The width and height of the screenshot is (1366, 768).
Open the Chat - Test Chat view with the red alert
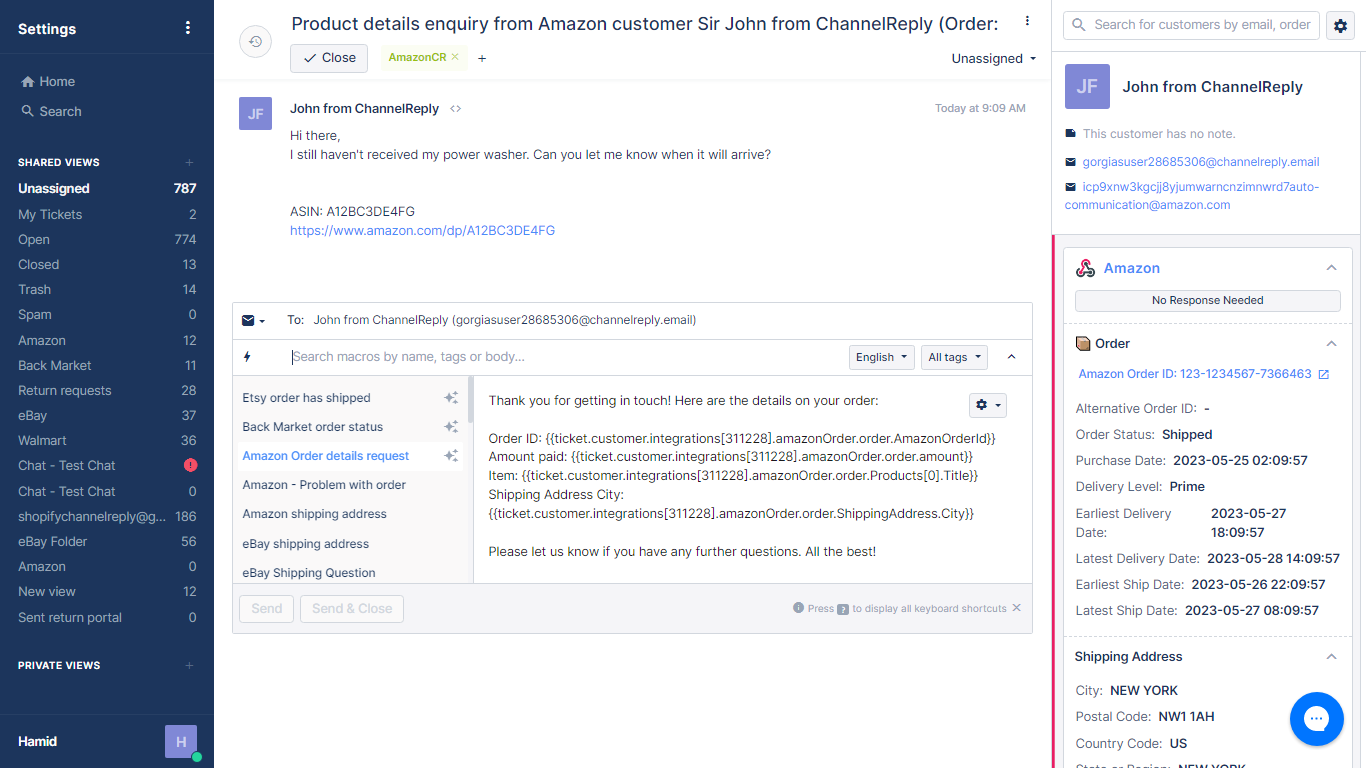click(107, 465)
